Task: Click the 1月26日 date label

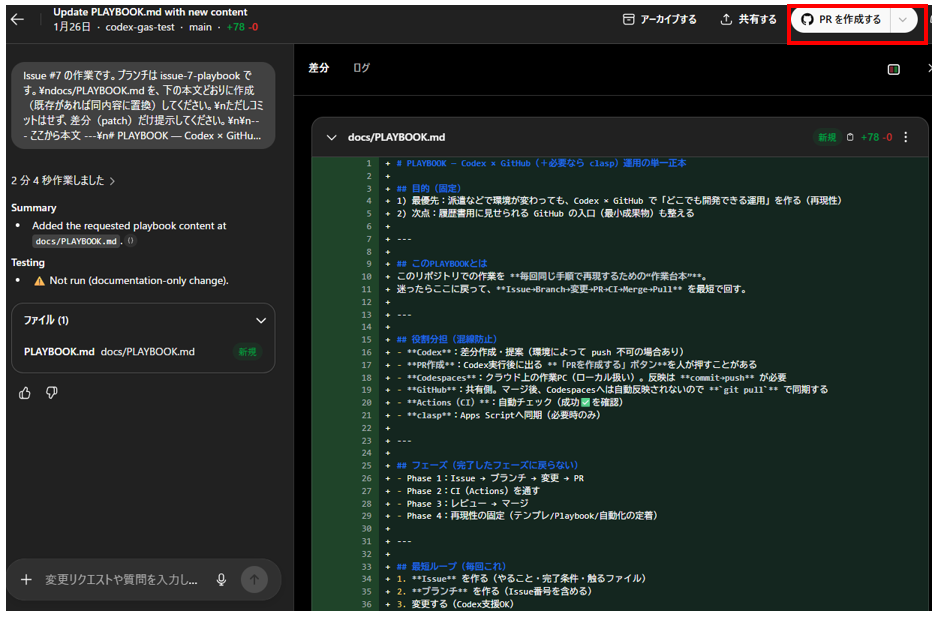Action: [72, 27]
